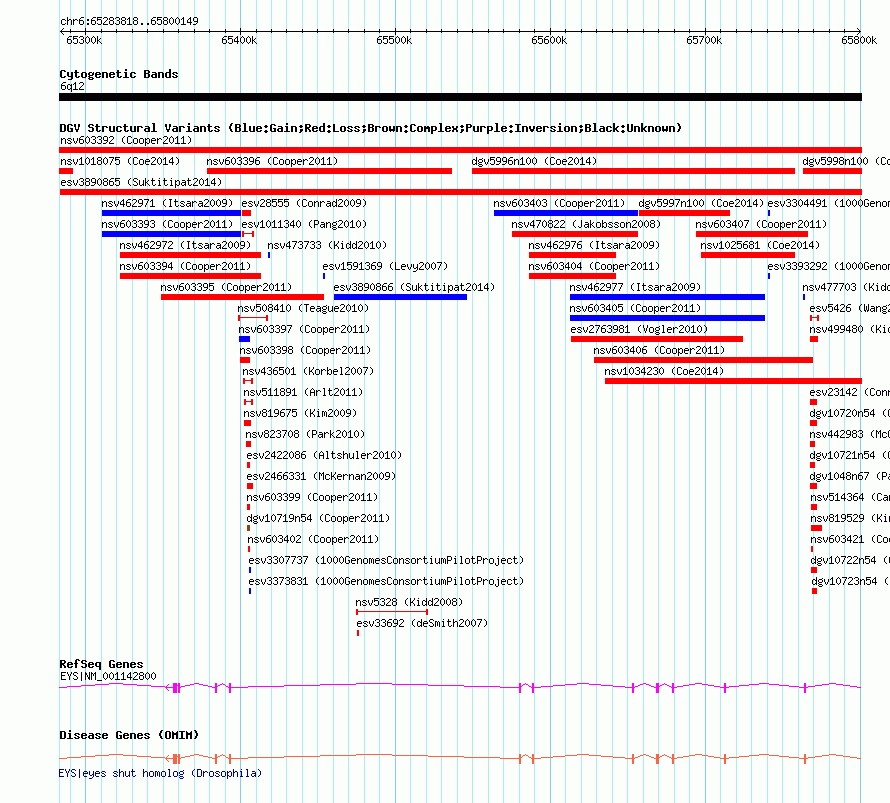Select esv2763981 (Vogler2010) variant
The width and height of the screenshot is (890, 803).
pos(639,329)
